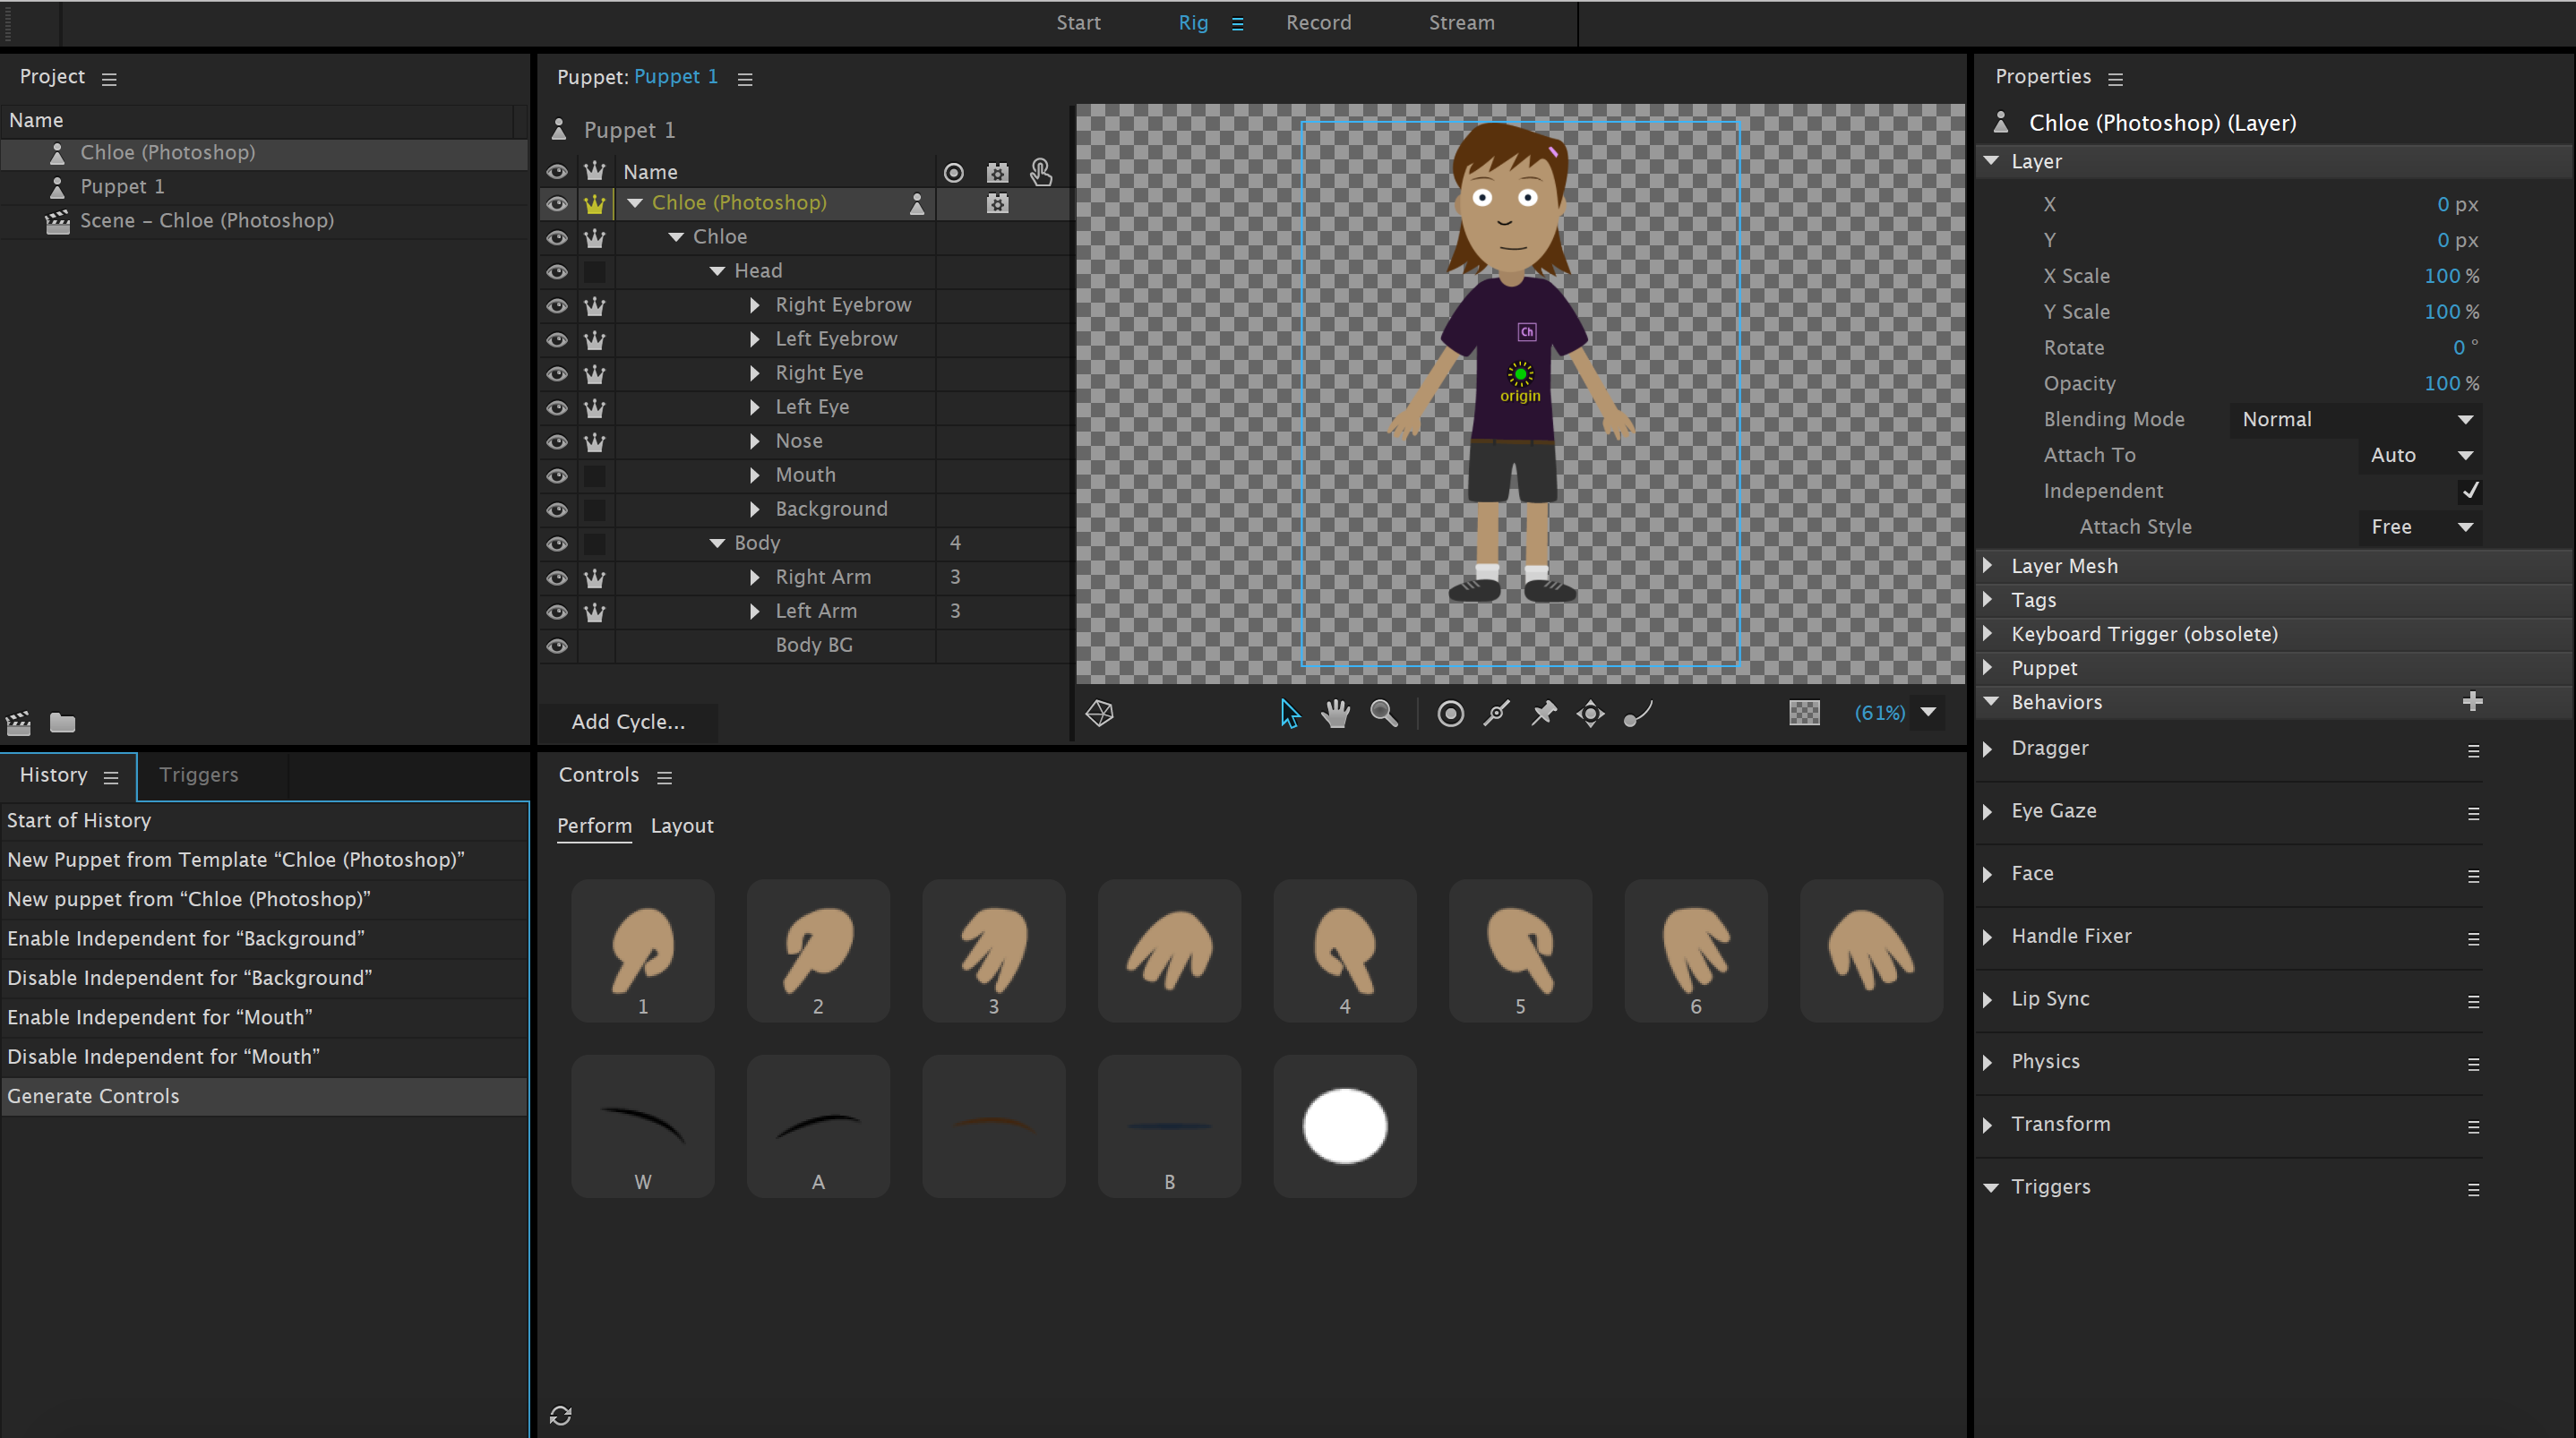Open the Record mode at the top
This screenshot has height=1438, width=2576.
(x=1318, y=22)
